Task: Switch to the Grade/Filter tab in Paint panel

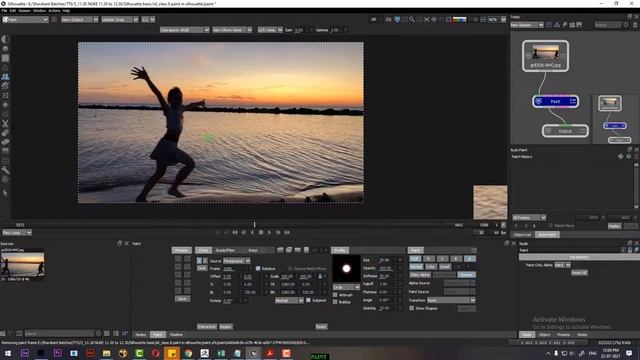Action: pyautogui.click(x=225, y=250)
